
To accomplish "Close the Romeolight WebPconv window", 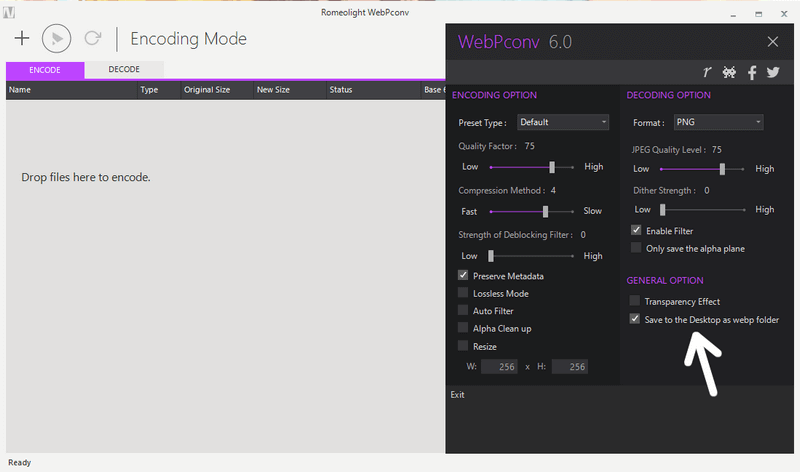I will coord(784,14).
